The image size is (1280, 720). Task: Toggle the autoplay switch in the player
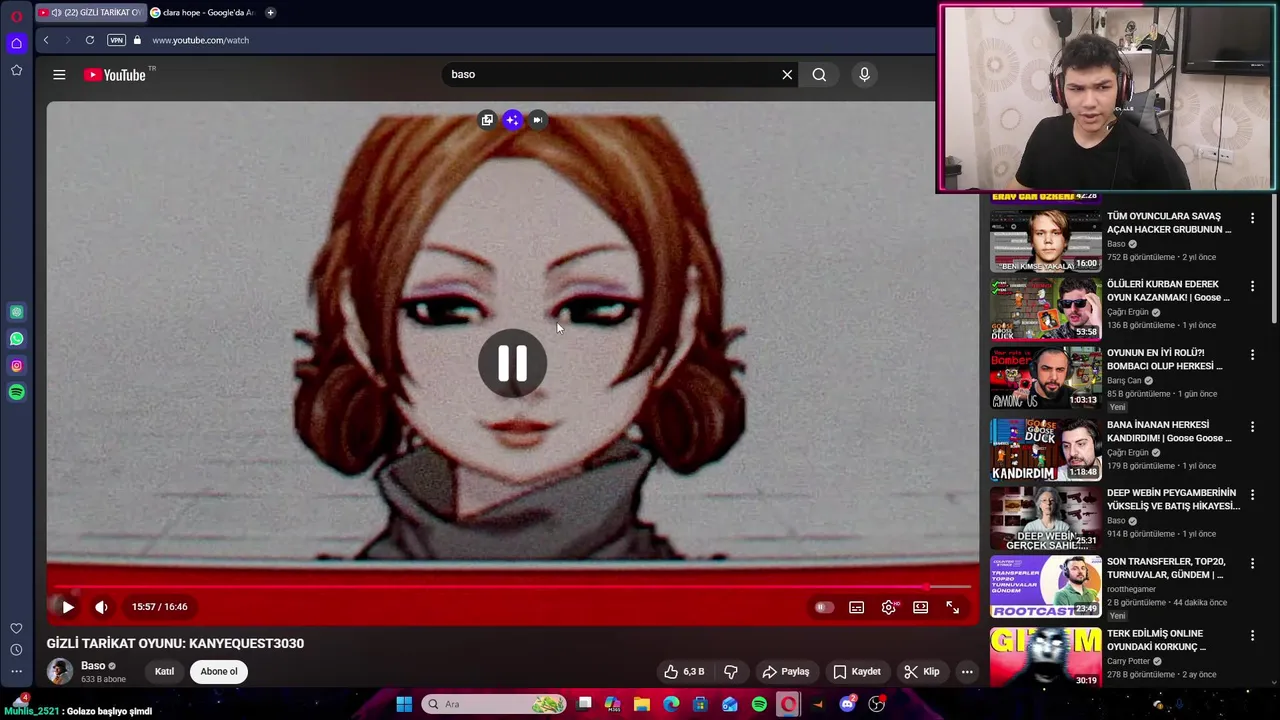click(823, 607)
